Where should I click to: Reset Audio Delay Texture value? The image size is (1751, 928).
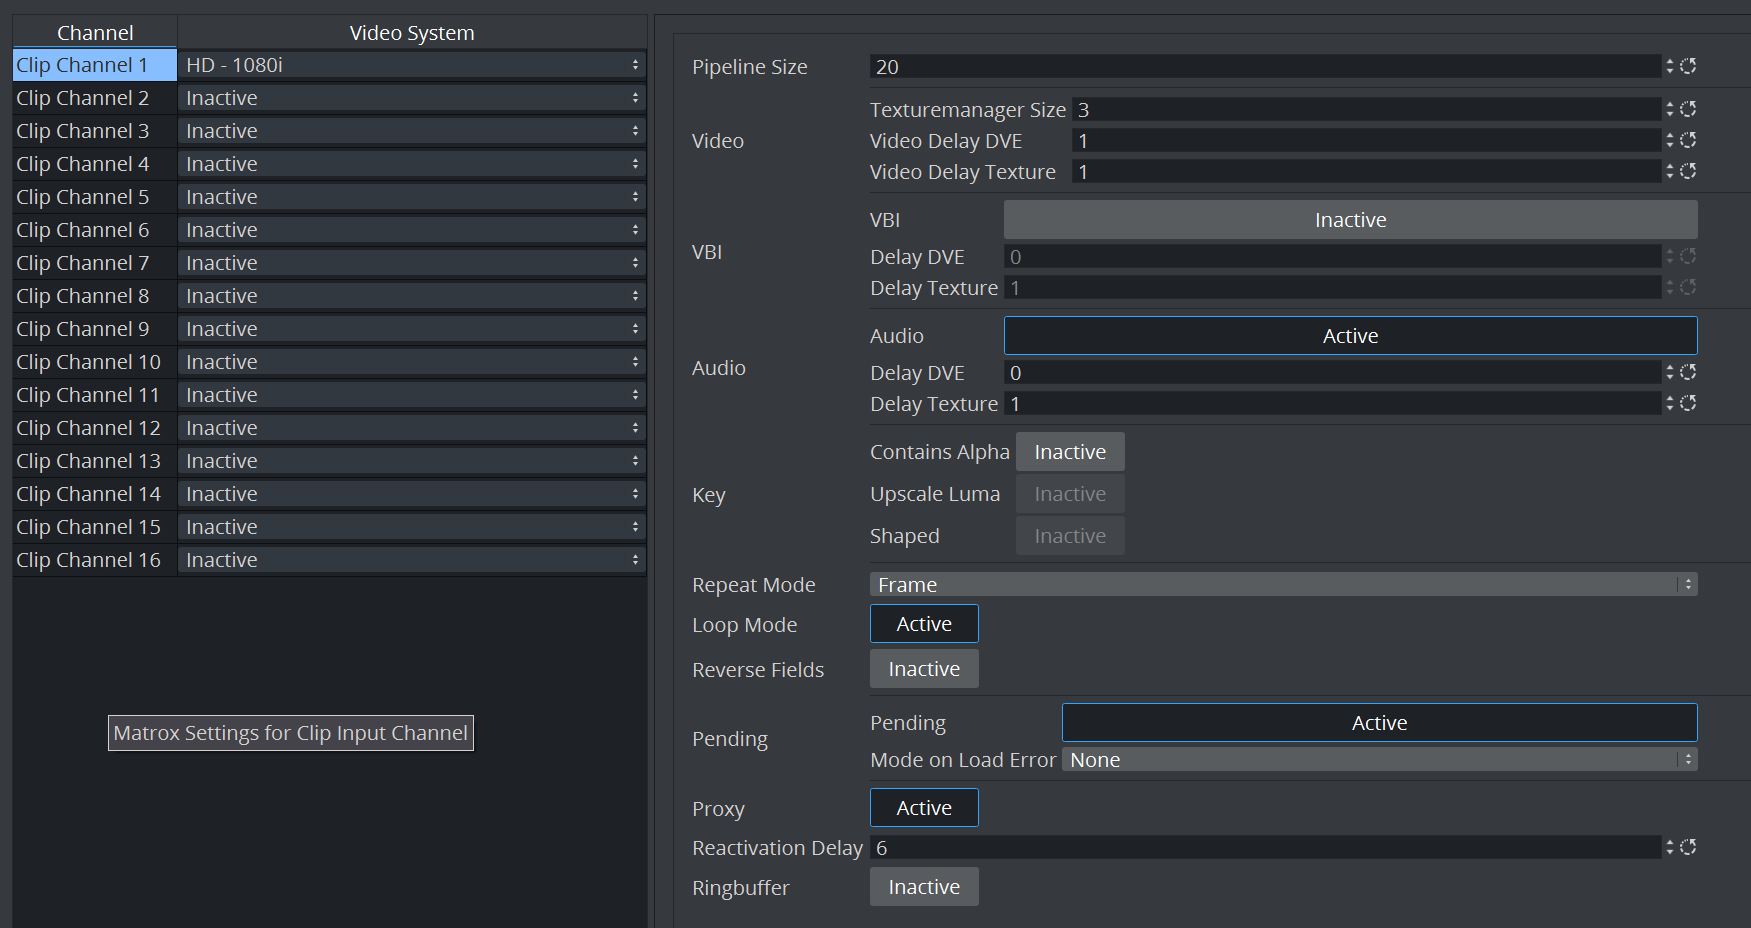[1688, 403]
